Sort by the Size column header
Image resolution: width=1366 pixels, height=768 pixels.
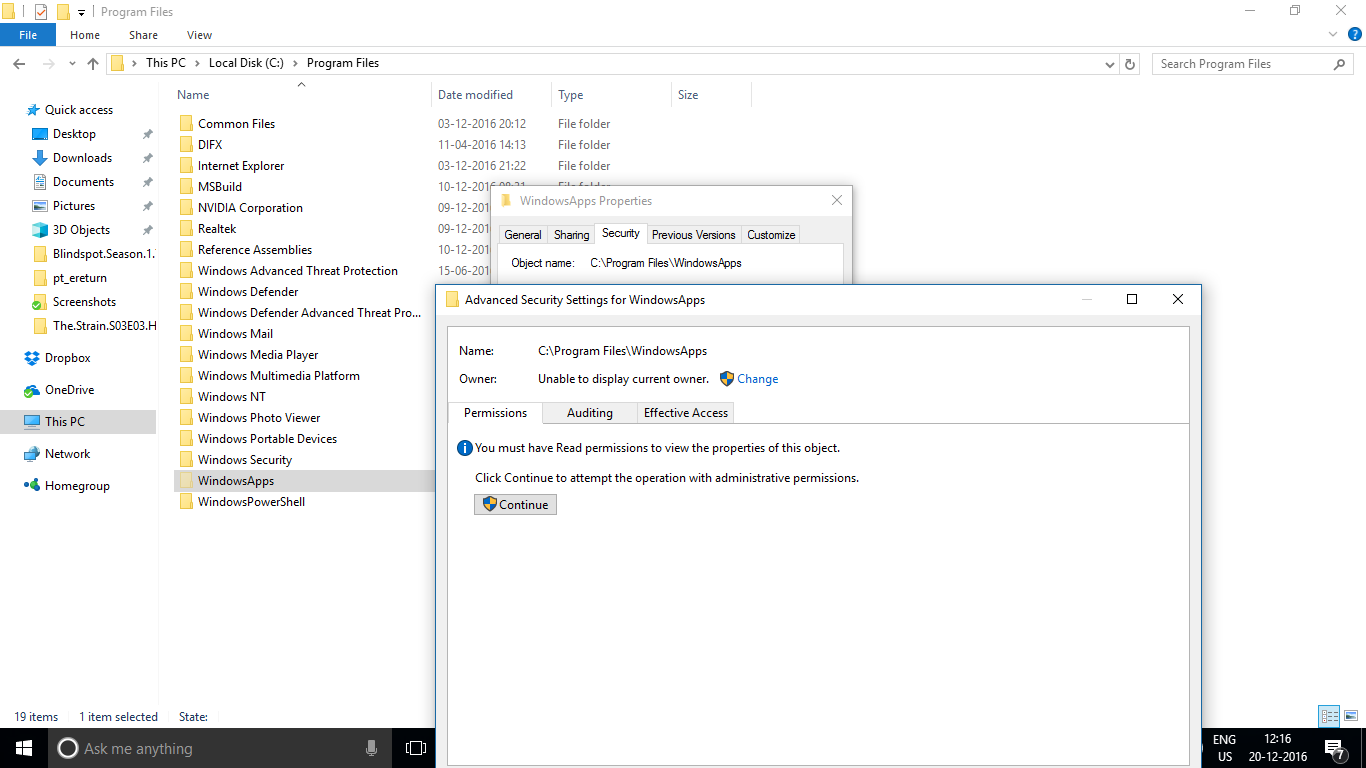pos(711,95)
